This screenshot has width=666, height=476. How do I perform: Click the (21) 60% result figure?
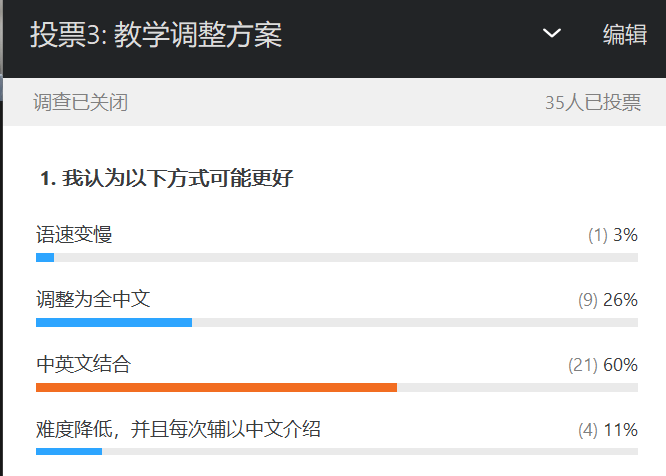[602, 364]
